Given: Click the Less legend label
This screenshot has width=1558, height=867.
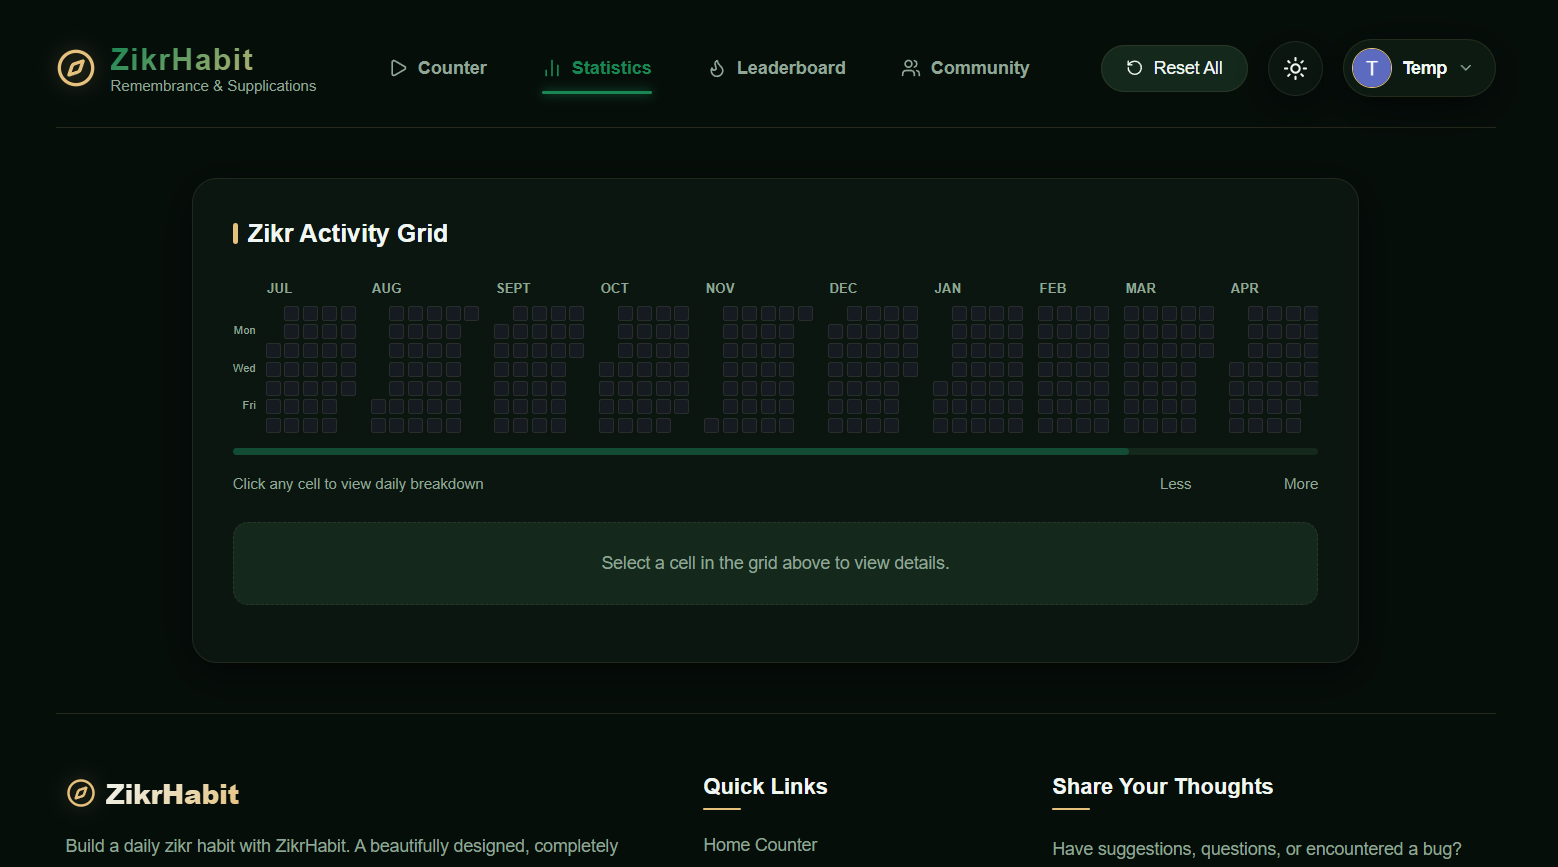Looking at the screenshot, I should point(1175,484).
